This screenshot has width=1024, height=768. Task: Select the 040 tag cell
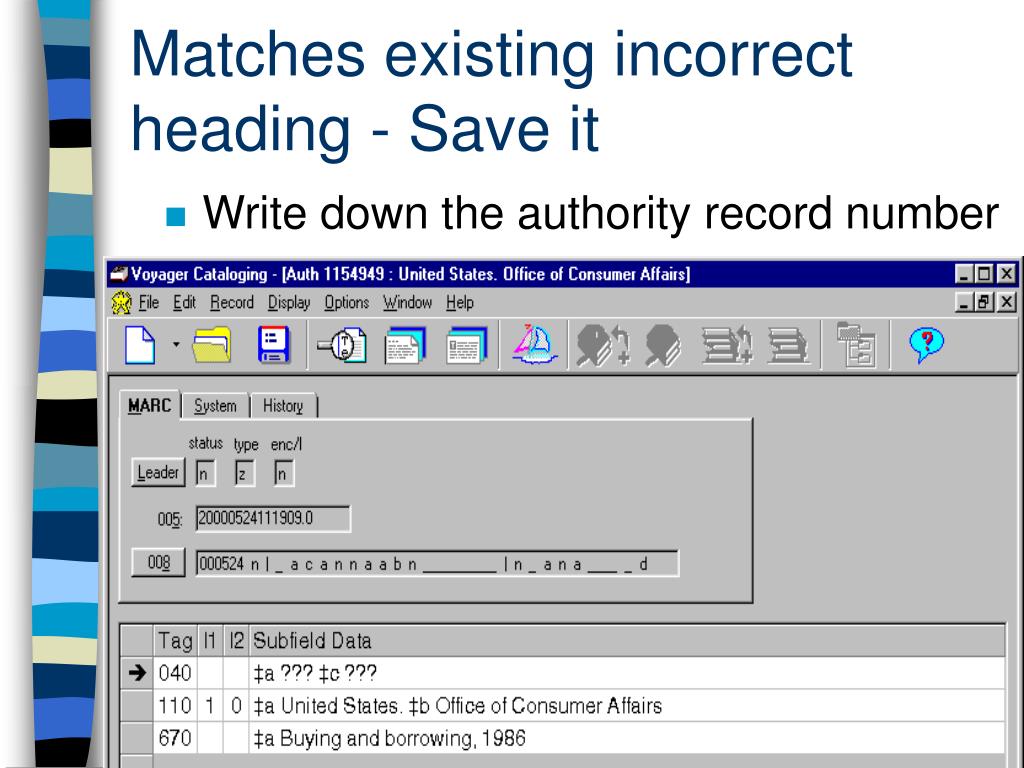[174, 673]
